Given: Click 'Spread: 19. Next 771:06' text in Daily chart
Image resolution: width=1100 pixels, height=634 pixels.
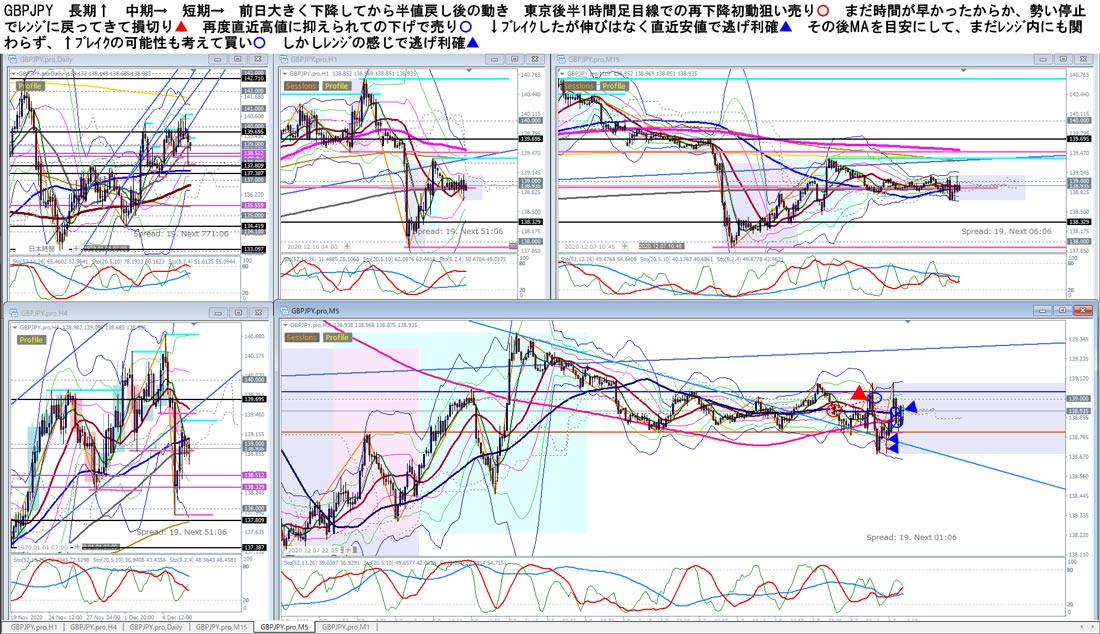Looking at the screenshot, I should tap(181, 233).
